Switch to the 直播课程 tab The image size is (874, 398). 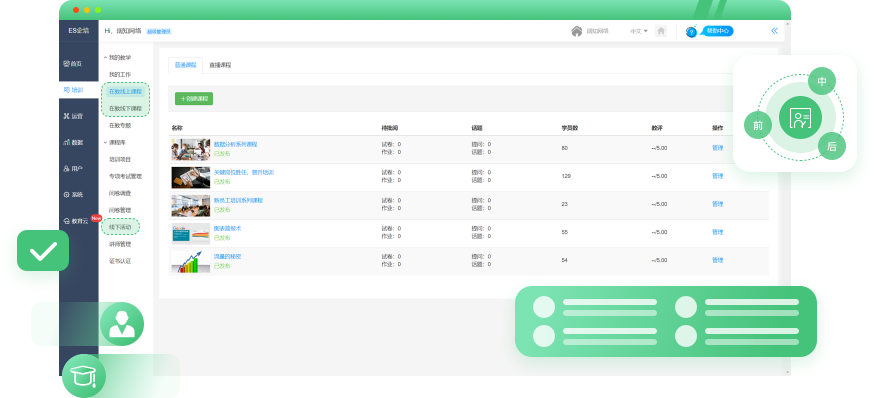[x=220, y=65]
